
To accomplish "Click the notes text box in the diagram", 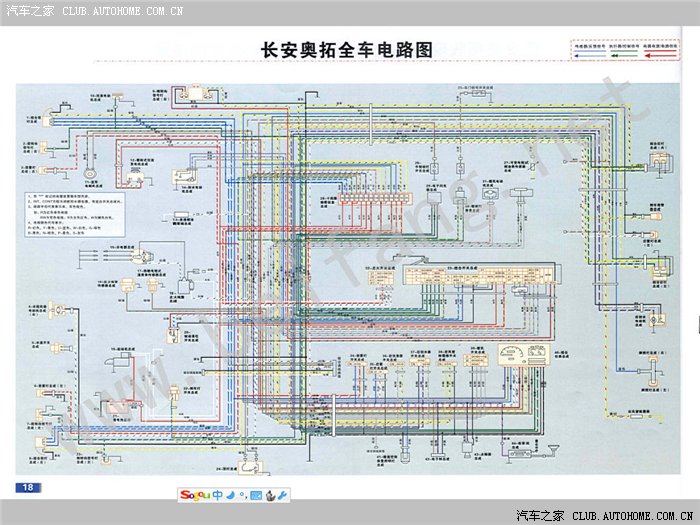I will click(x=75, y=214).
